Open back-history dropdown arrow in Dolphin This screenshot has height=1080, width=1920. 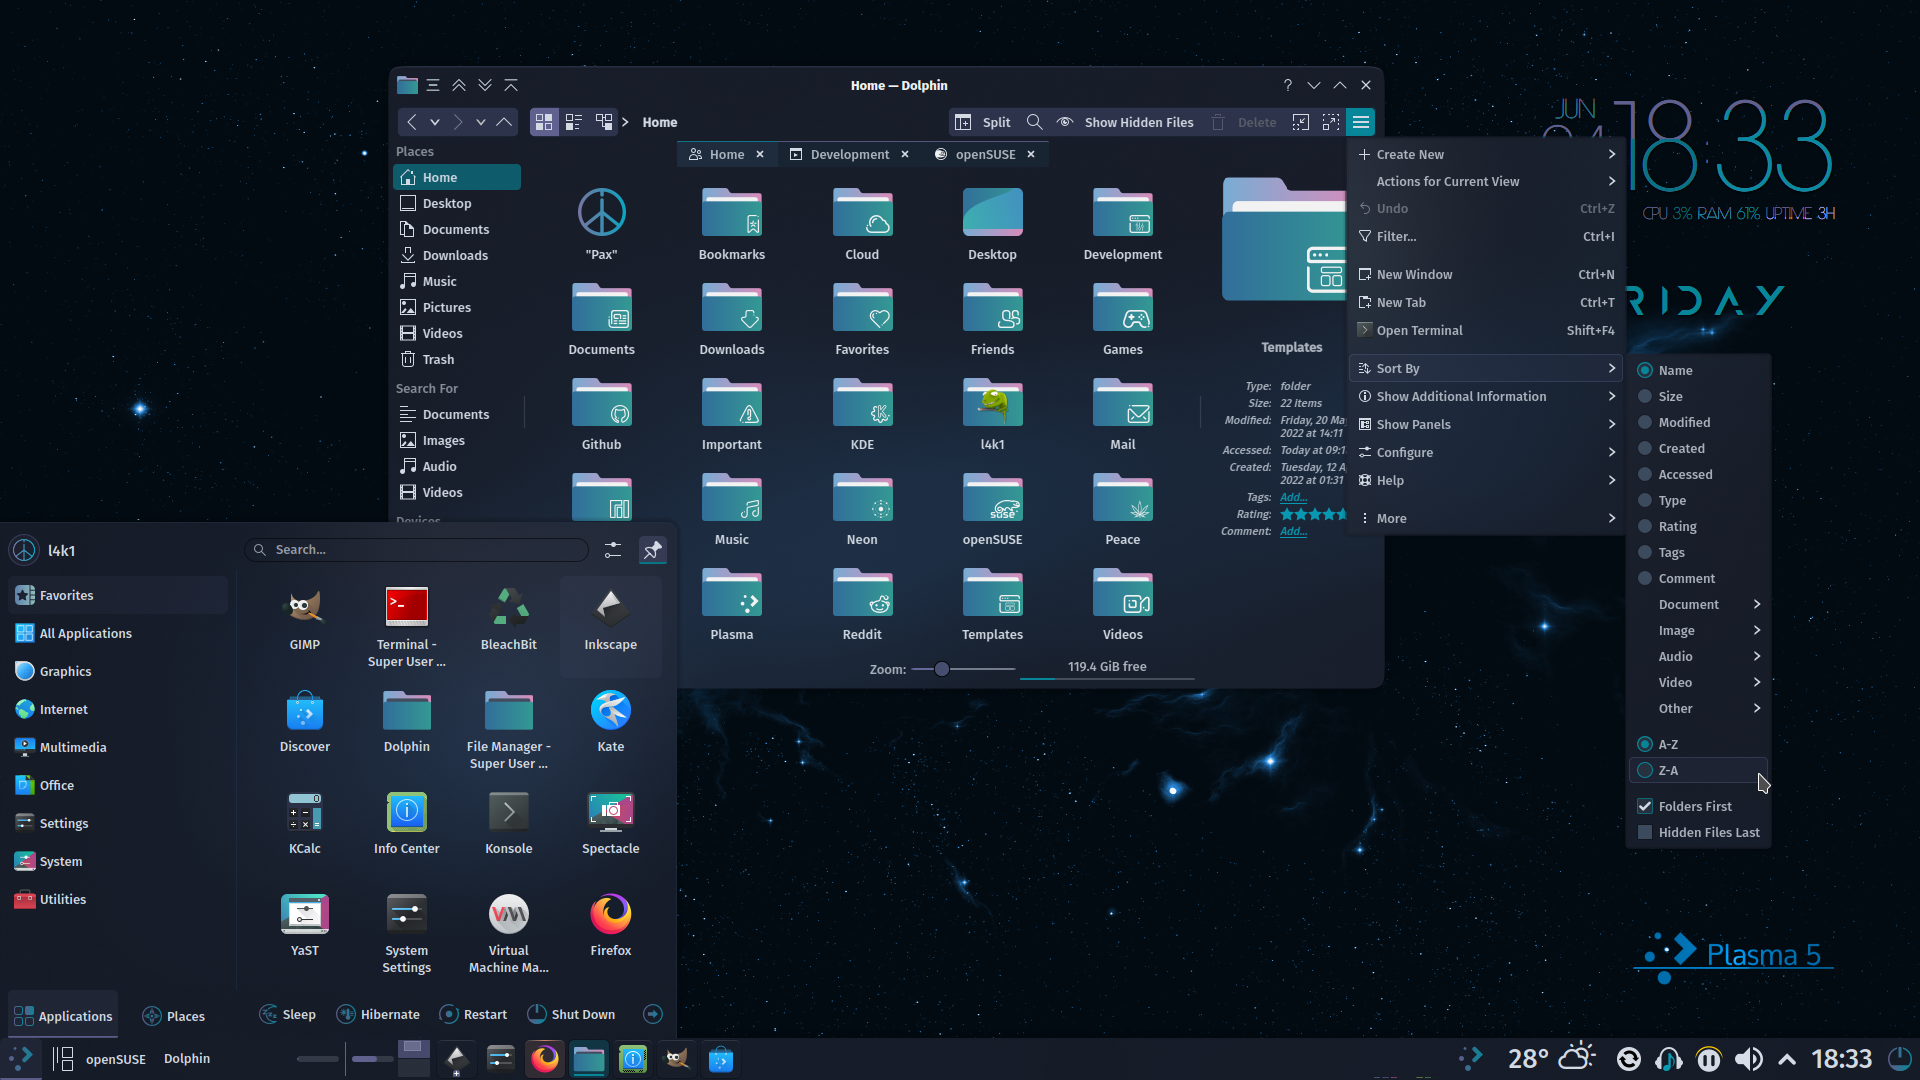435,122
